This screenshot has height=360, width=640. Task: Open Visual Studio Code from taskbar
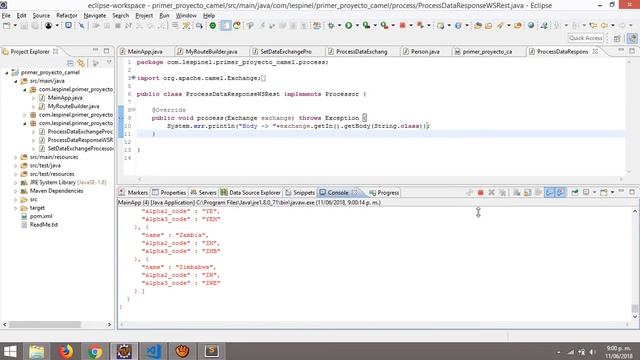[153, 351]
